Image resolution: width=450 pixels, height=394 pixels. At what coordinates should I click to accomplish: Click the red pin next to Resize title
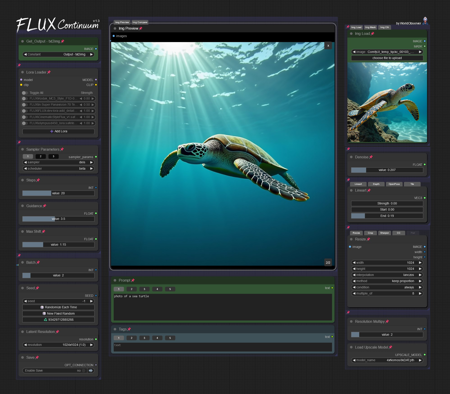pos(368,239)
